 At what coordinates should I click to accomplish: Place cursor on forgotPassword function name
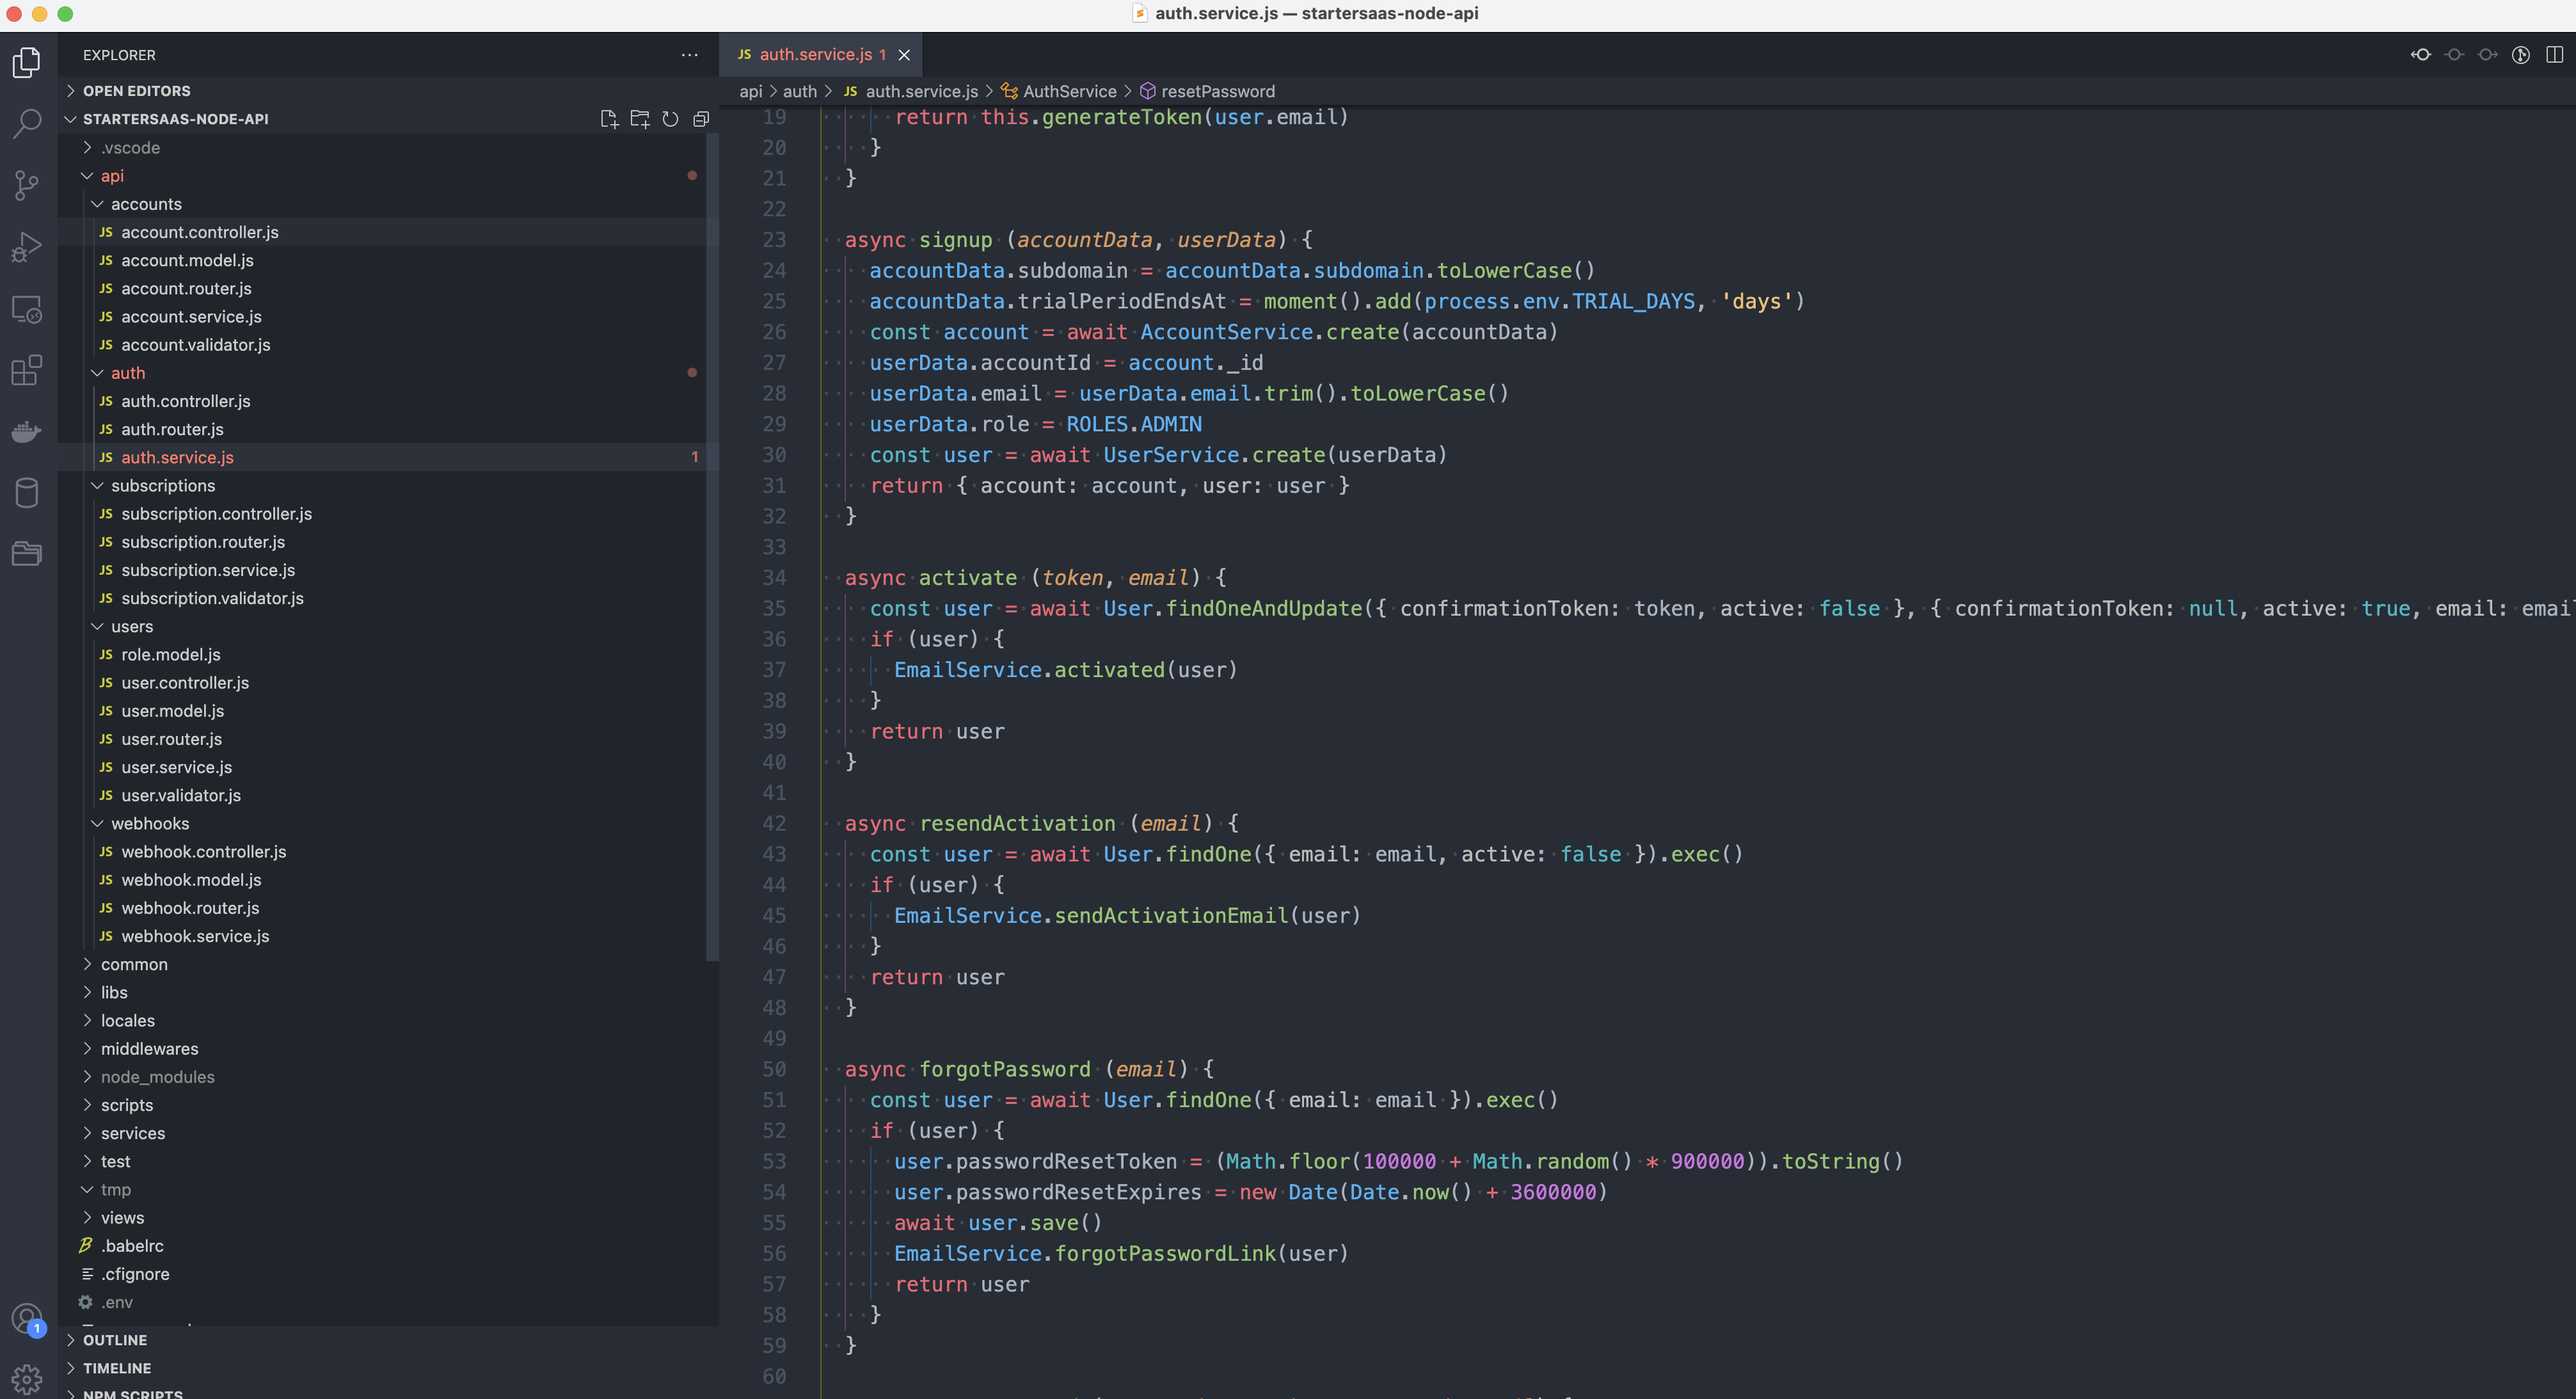[1005, 1070]
